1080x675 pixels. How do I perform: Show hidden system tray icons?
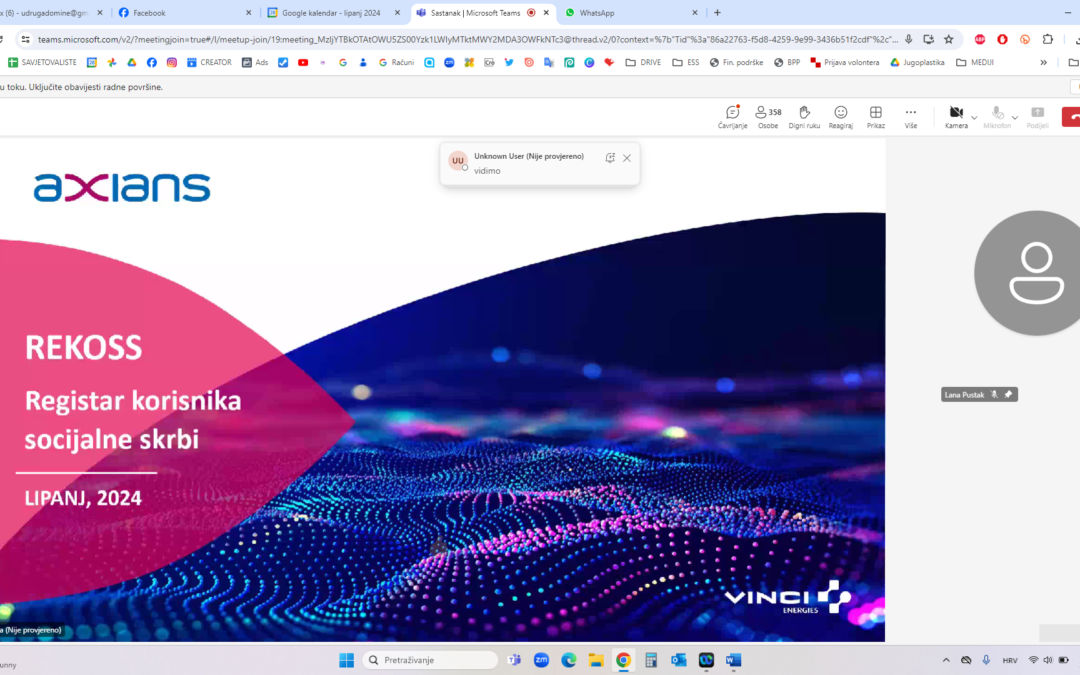point(945,660)
